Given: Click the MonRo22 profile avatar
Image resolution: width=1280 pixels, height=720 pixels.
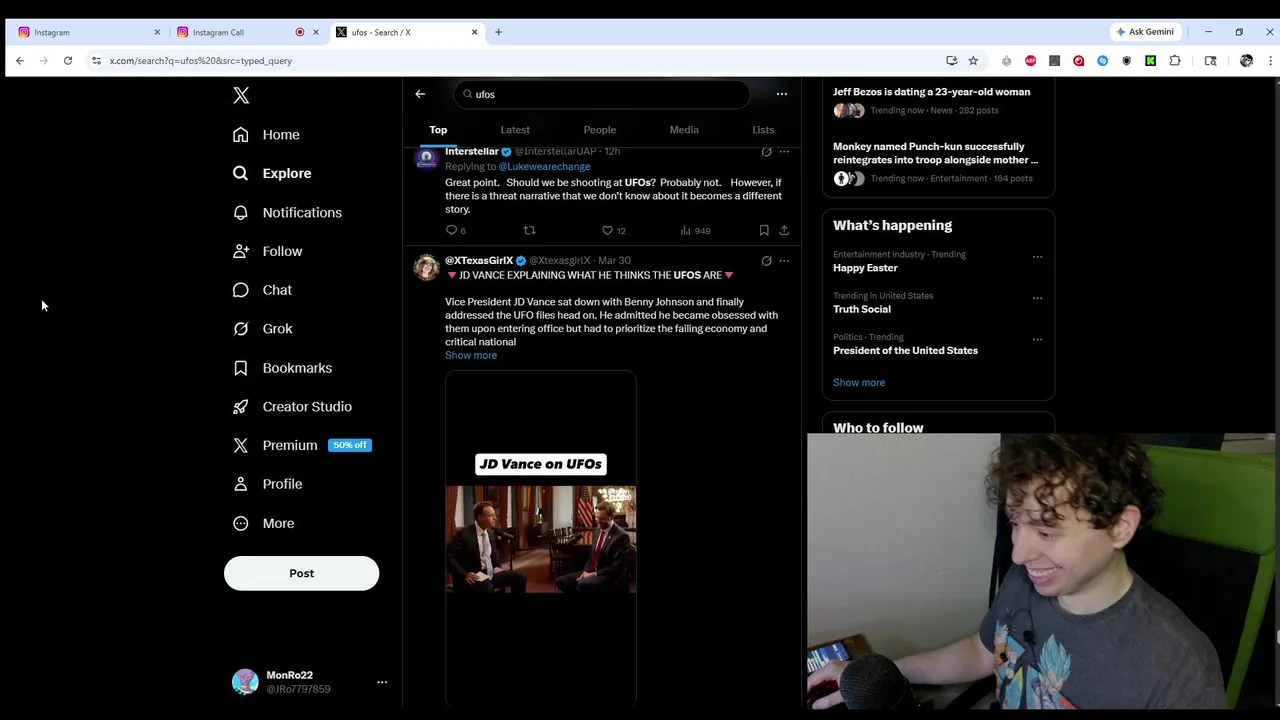Looking at the screenshot, I should pos(245,682).
